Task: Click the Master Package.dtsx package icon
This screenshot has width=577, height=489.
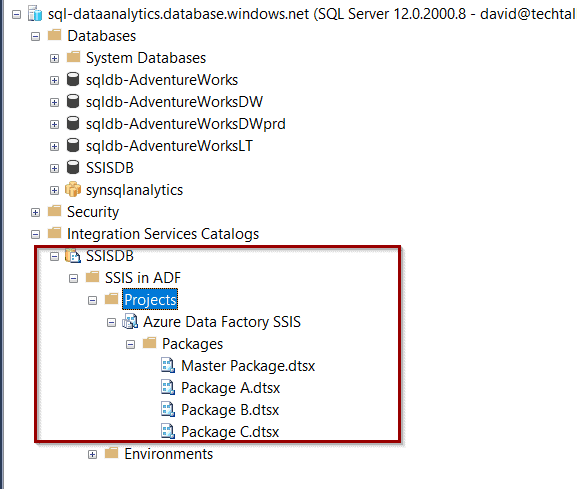Action: 168,365
